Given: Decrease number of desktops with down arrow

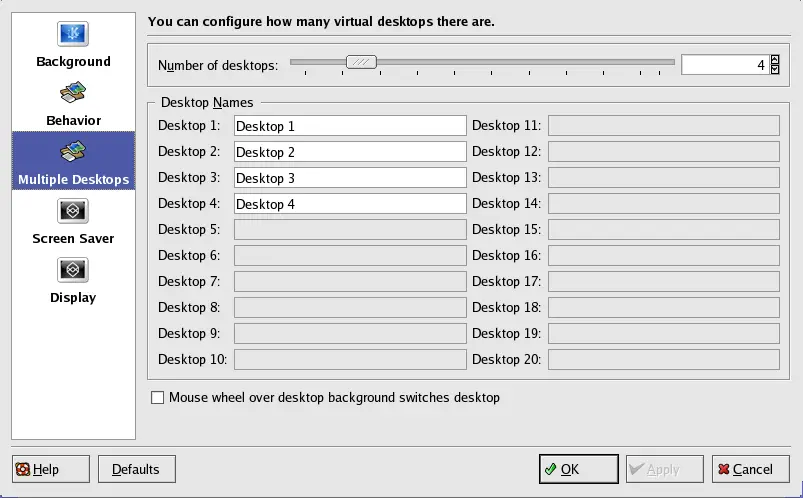Looking at the screenshot, I should pyautogui.click(x=774, y=70).
